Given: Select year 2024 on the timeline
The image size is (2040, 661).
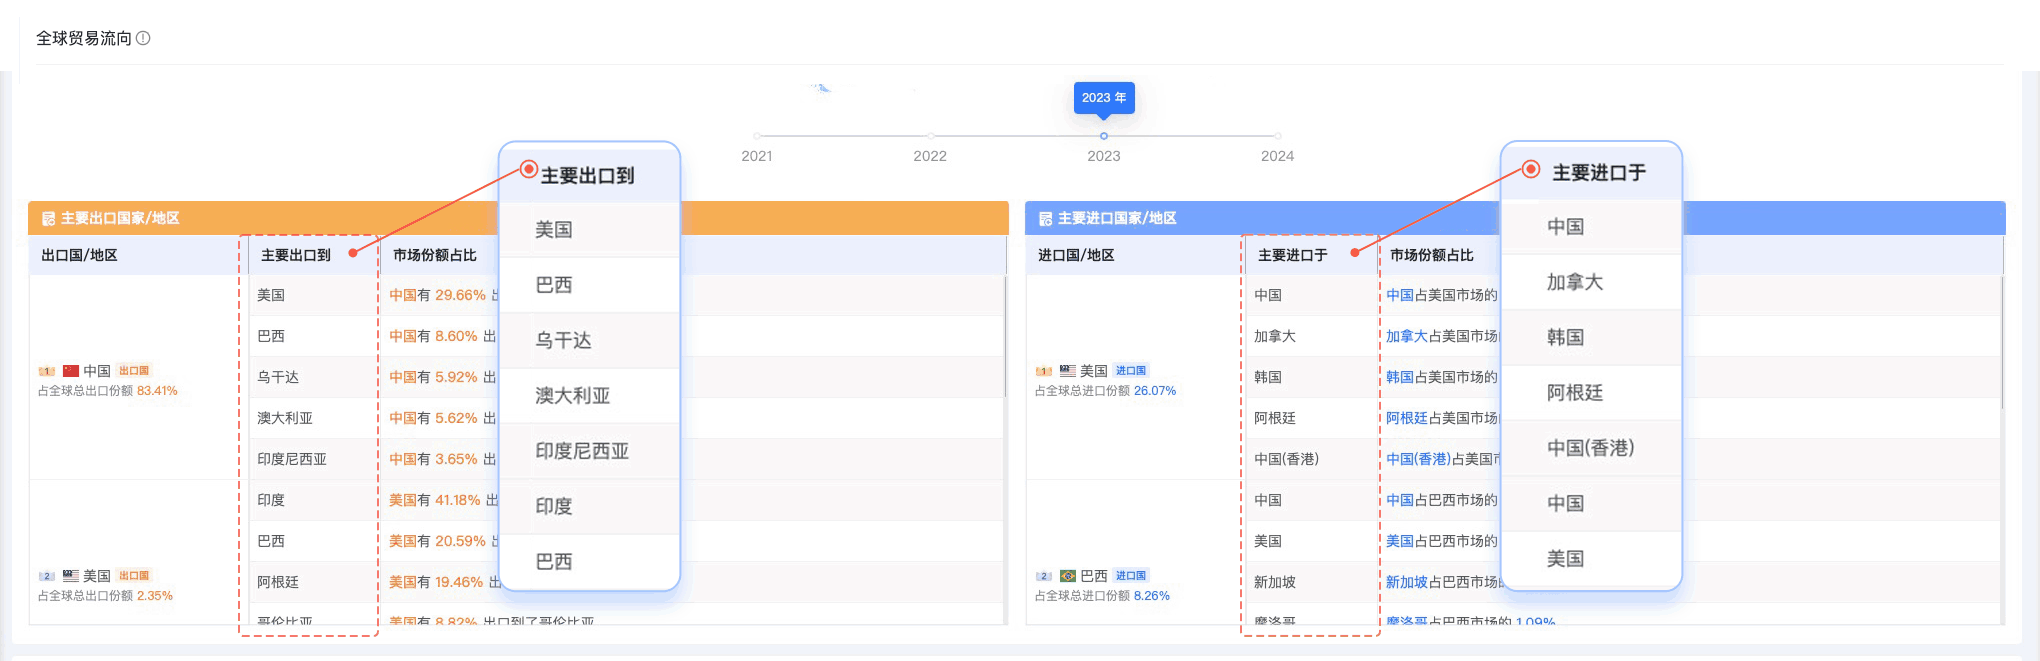Looking at the screenshot, I should click(1277, 136).
